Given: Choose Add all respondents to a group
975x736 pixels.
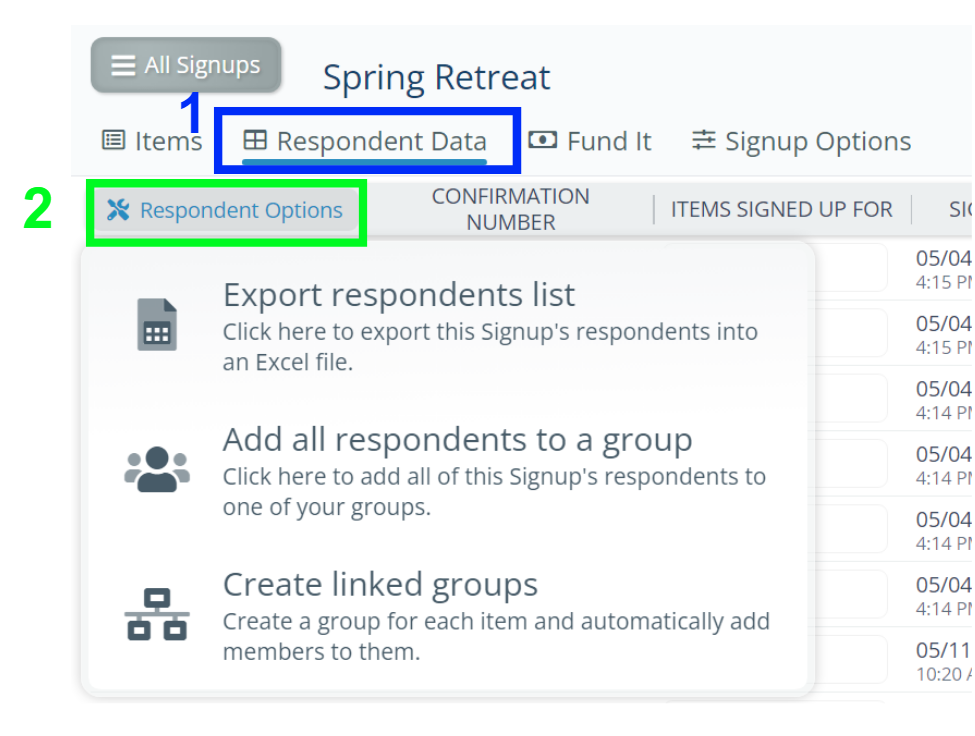Looking at the screenshot, I should point(458,439).
